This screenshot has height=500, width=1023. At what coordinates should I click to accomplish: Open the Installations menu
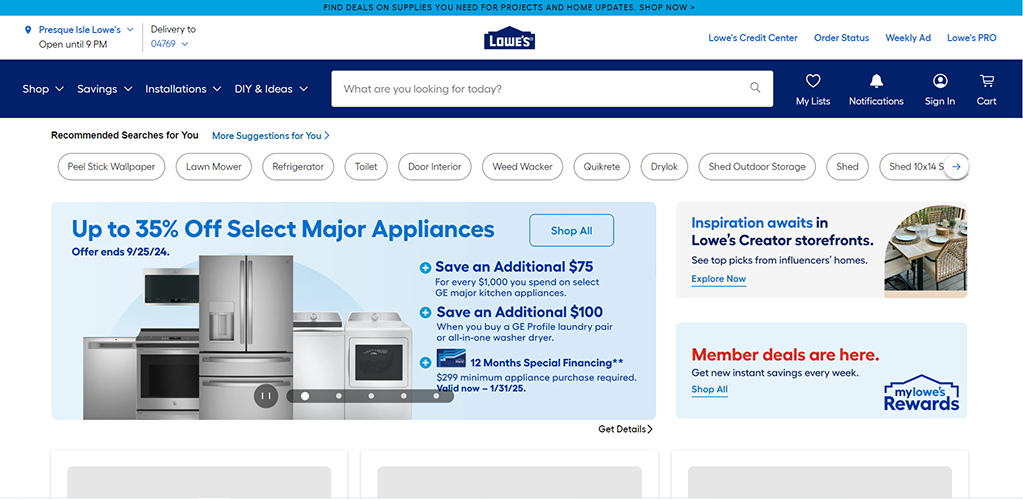tap(182, 89)
